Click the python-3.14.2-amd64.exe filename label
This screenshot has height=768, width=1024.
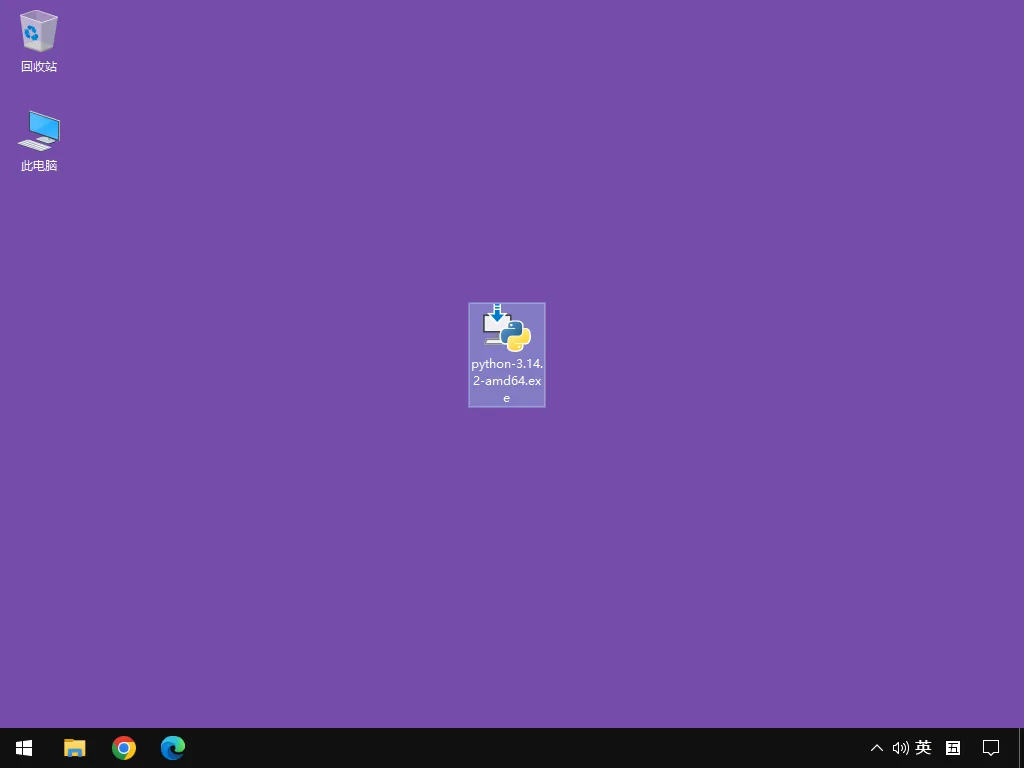[507, 381]
